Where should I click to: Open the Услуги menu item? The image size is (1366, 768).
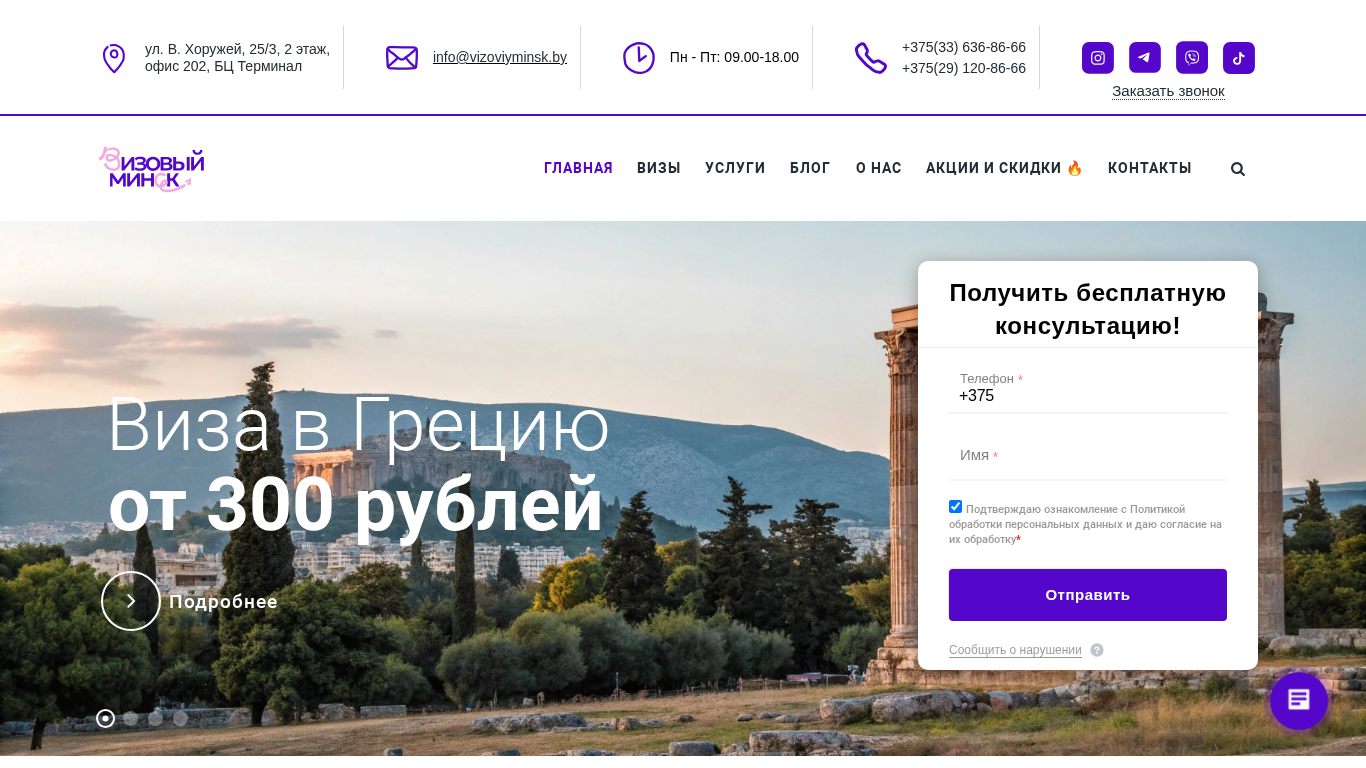point(735,168)
